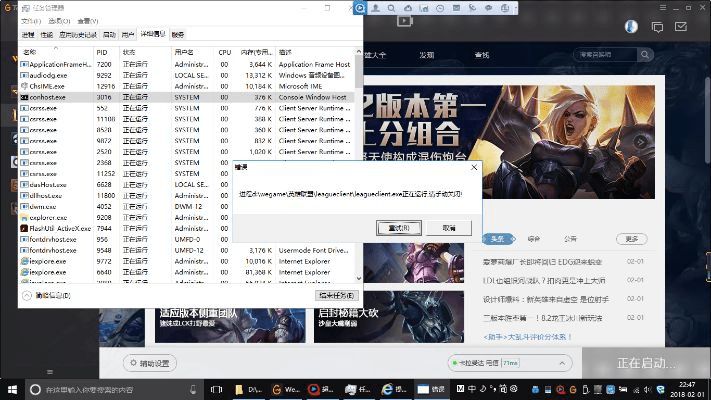
Task: Select the dasHost.exe process row
Action: pos(126,185)
